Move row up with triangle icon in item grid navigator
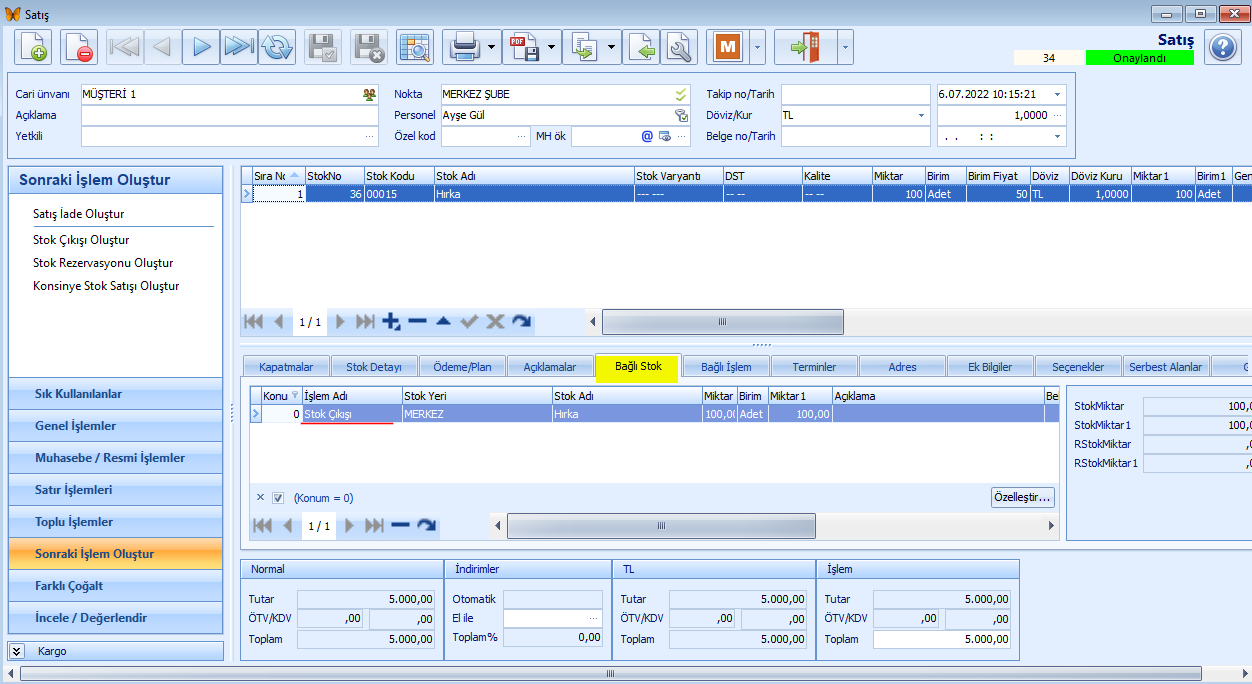The height and width of the screenshot is (684, 1252). (443, 321)
